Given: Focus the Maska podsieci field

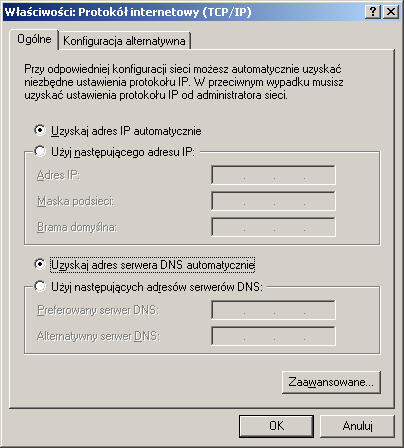Looking at the screenshot, I should 273,201.
